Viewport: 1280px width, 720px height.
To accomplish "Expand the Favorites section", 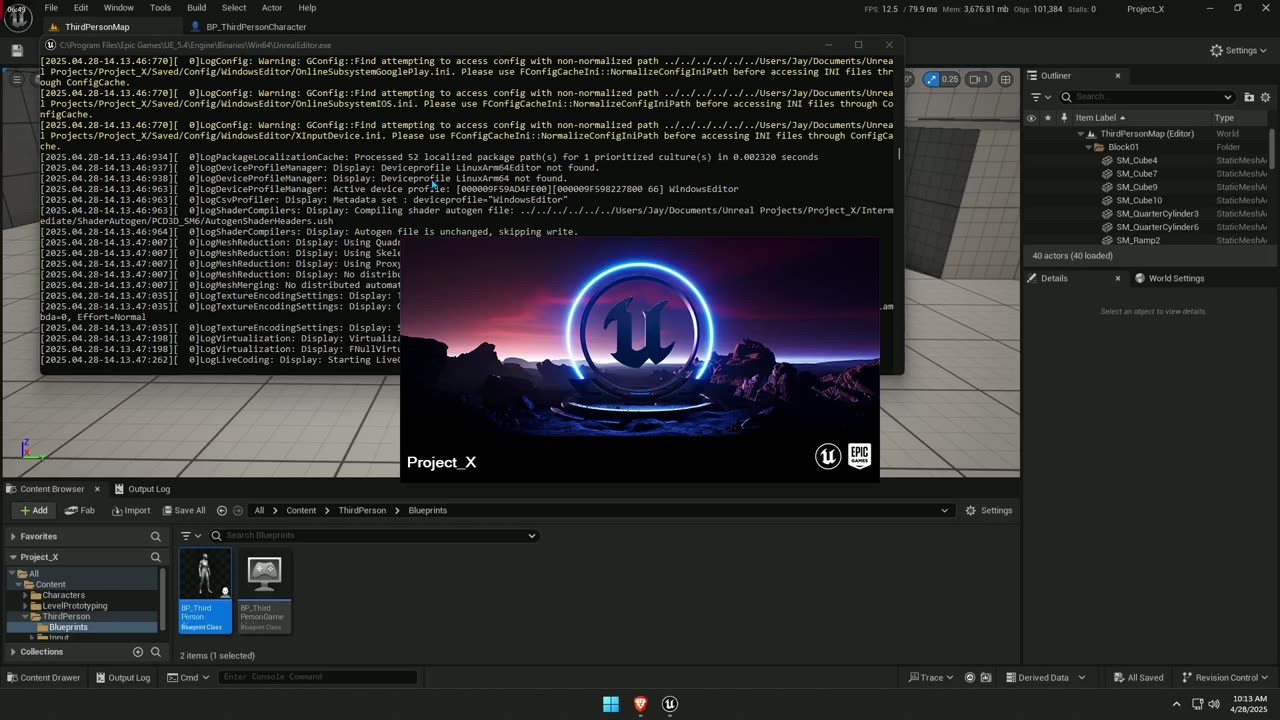I will pyautogui.click(x=13, y=536).
